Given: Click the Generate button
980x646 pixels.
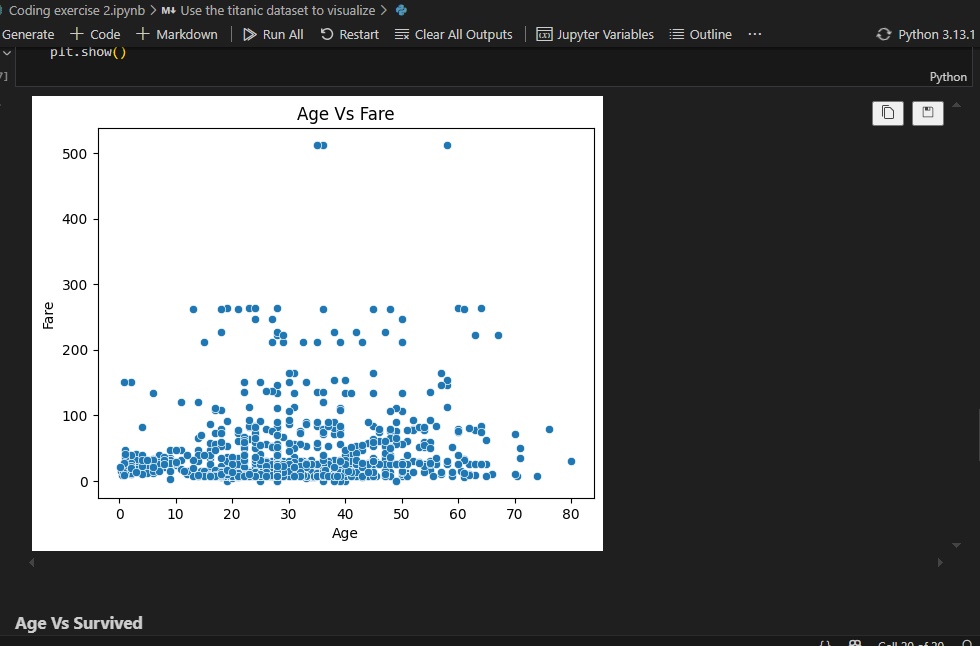Looking at the screenshot, I should [x=27, y=33].
